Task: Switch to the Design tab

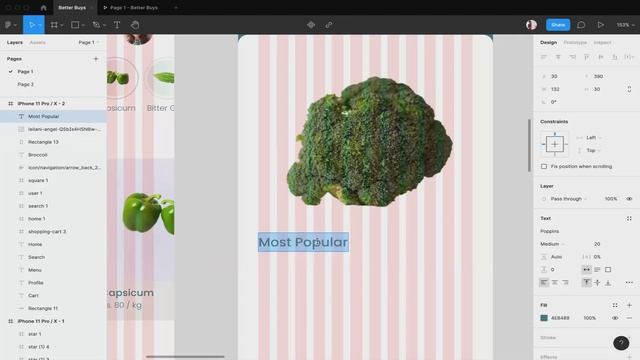Action: [548, 42]
